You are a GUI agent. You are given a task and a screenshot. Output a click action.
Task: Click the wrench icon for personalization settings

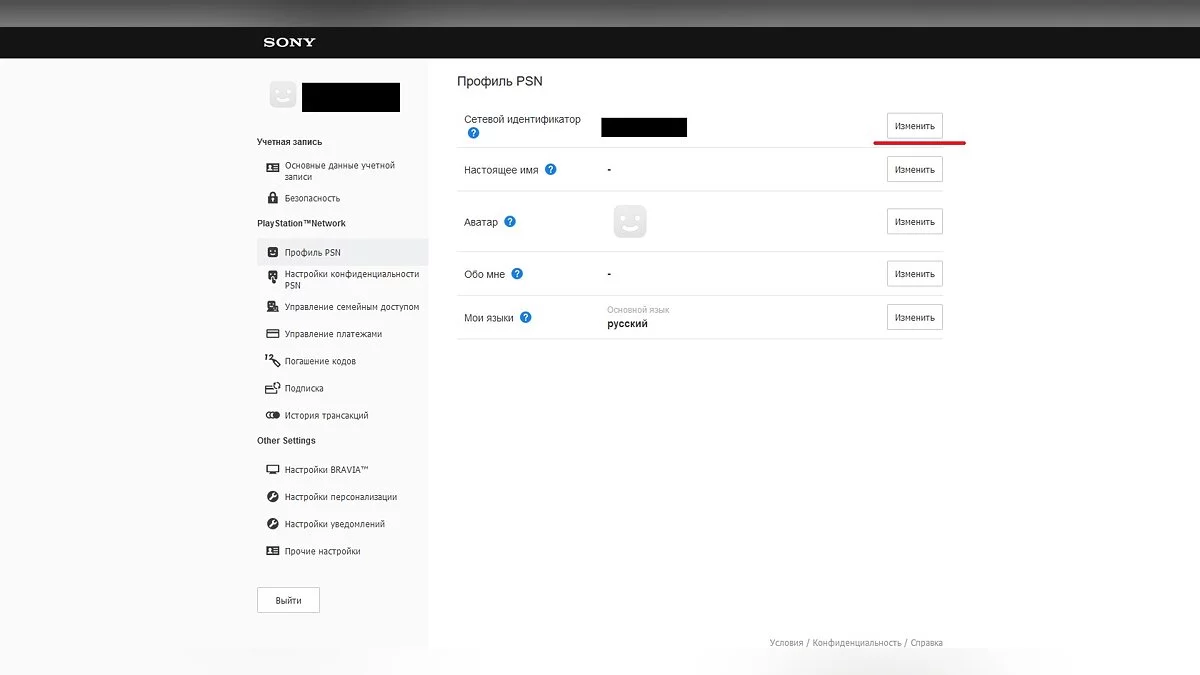(272, 496)
